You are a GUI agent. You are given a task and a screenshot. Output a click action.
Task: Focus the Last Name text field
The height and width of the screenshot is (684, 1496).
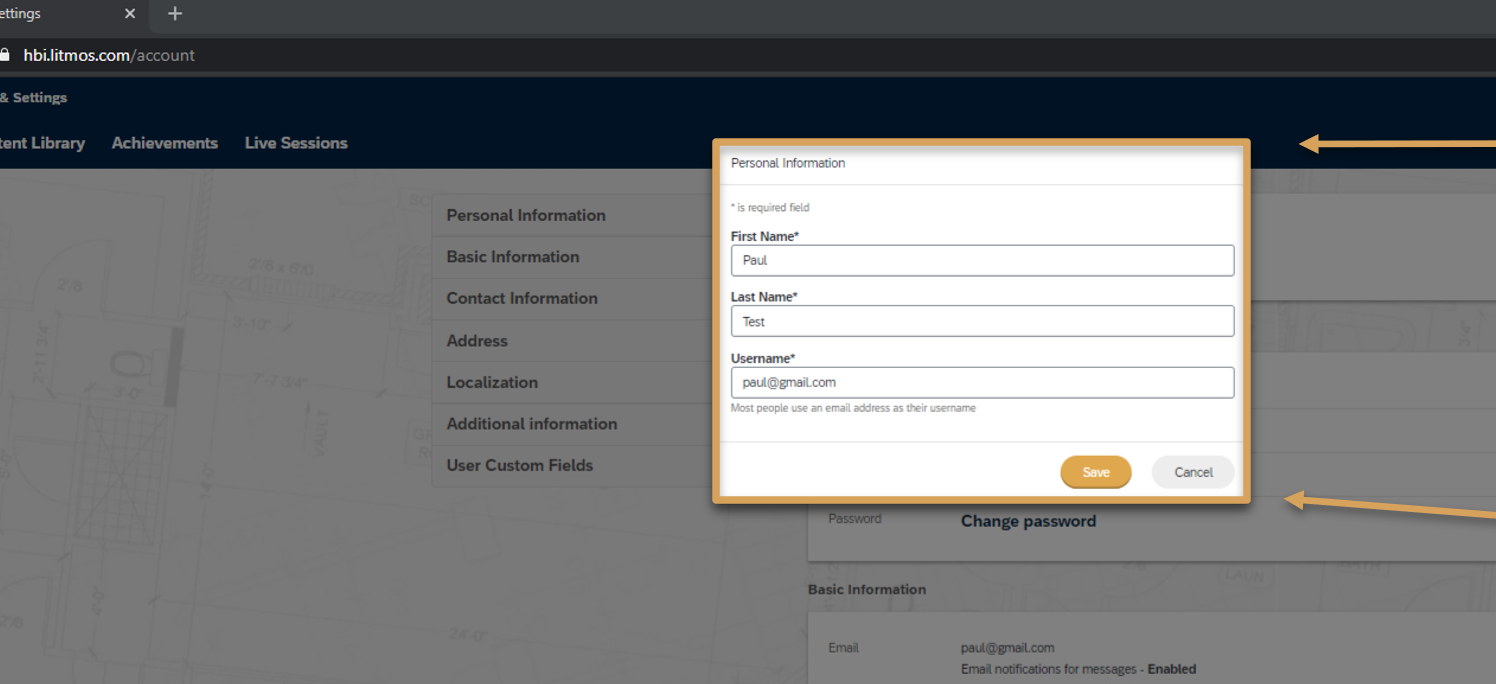[x=982, y=321]
